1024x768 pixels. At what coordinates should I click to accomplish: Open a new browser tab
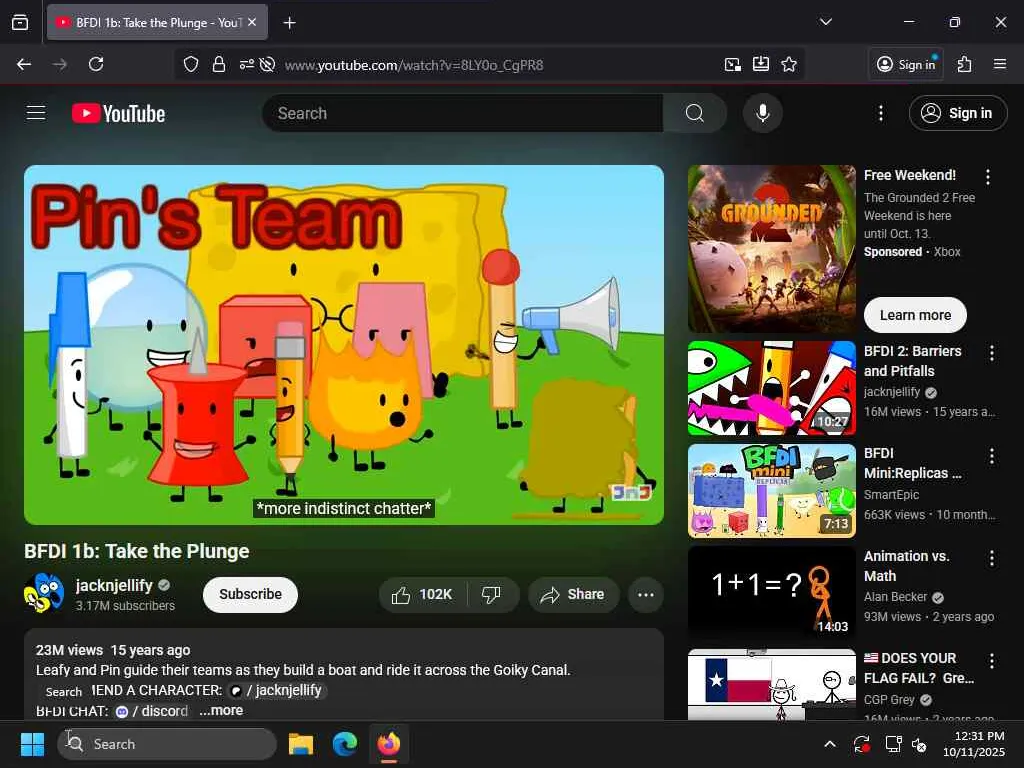click(289, 23)
